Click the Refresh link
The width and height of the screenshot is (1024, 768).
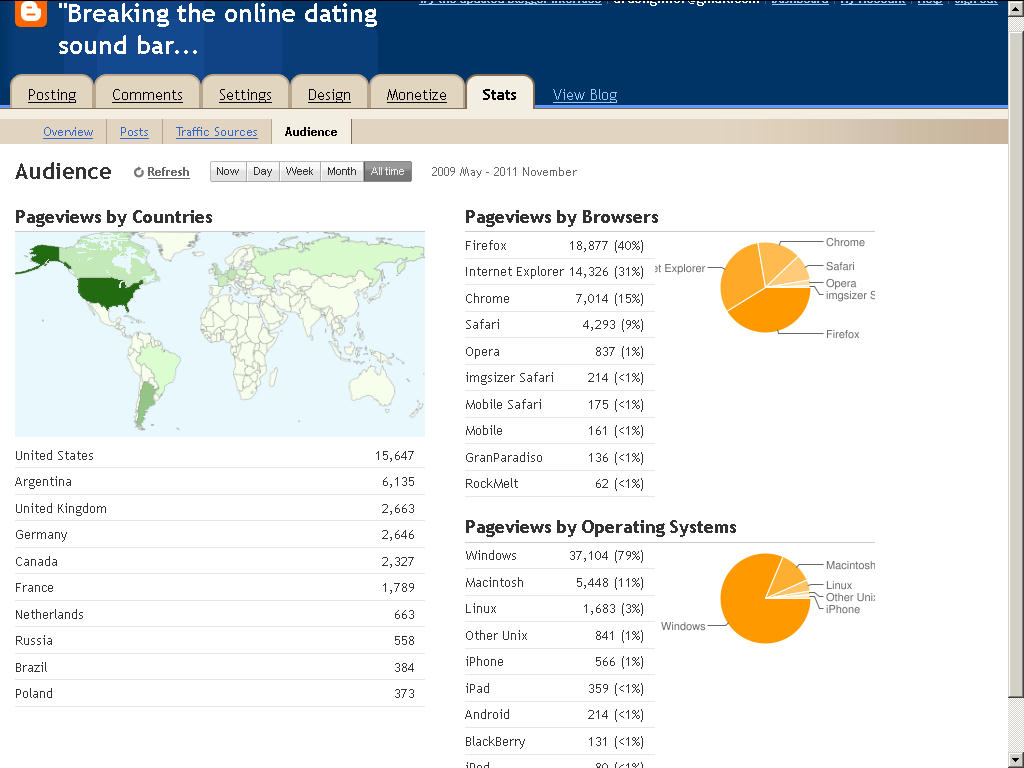click(x=168, y=172)
